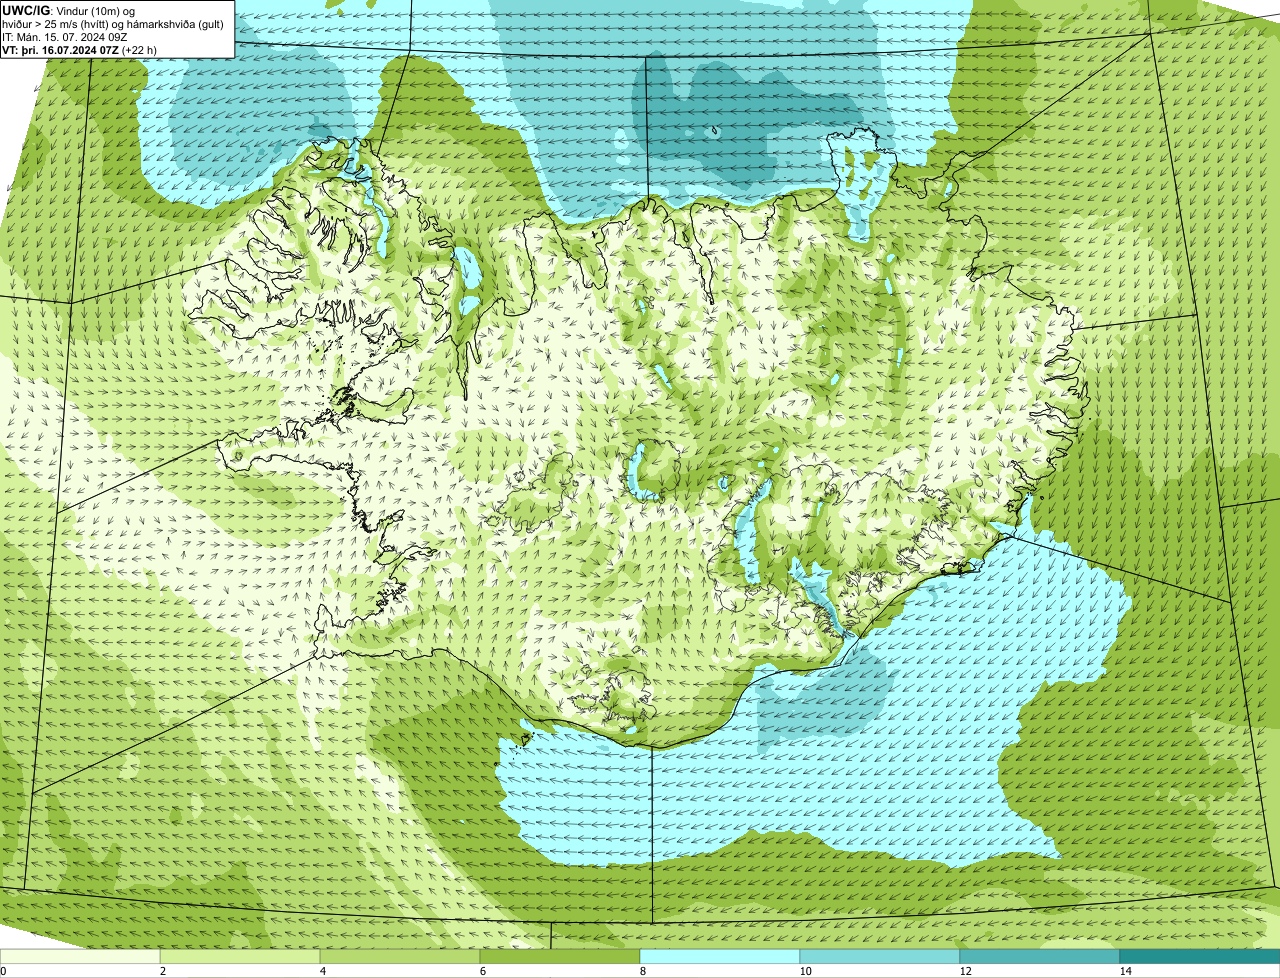Click the '4' label on the scale bar
The image size is (1280, 978).
pos(323,971)
